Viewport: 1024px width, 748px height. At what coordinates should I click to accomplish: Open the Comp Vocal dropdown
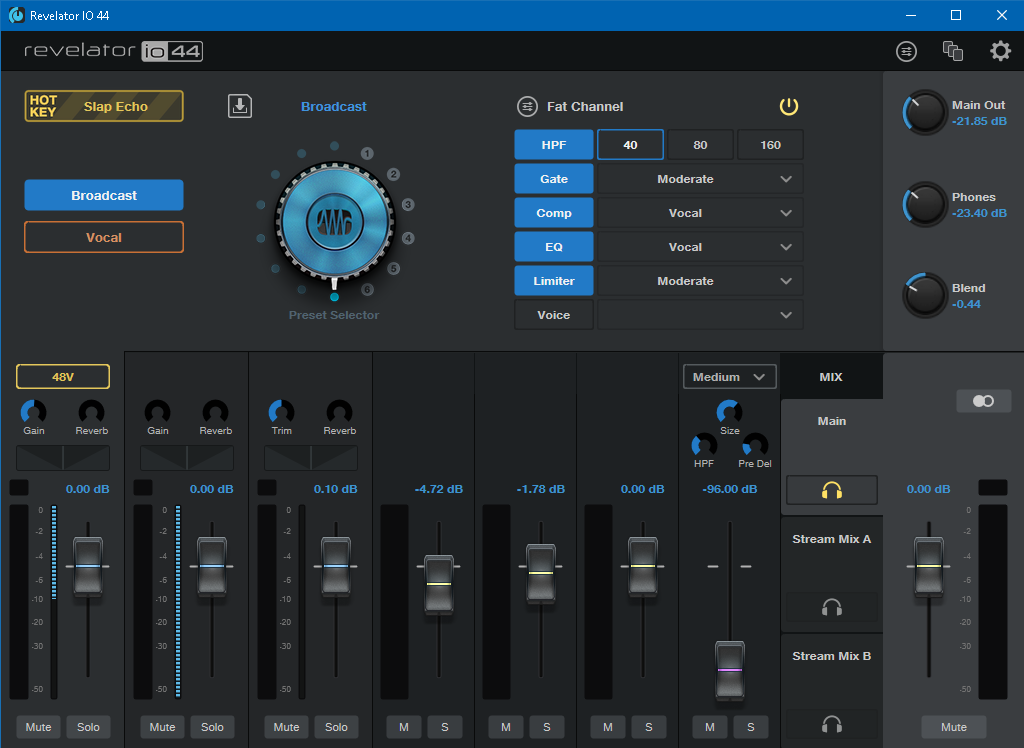tap(700, 213)
